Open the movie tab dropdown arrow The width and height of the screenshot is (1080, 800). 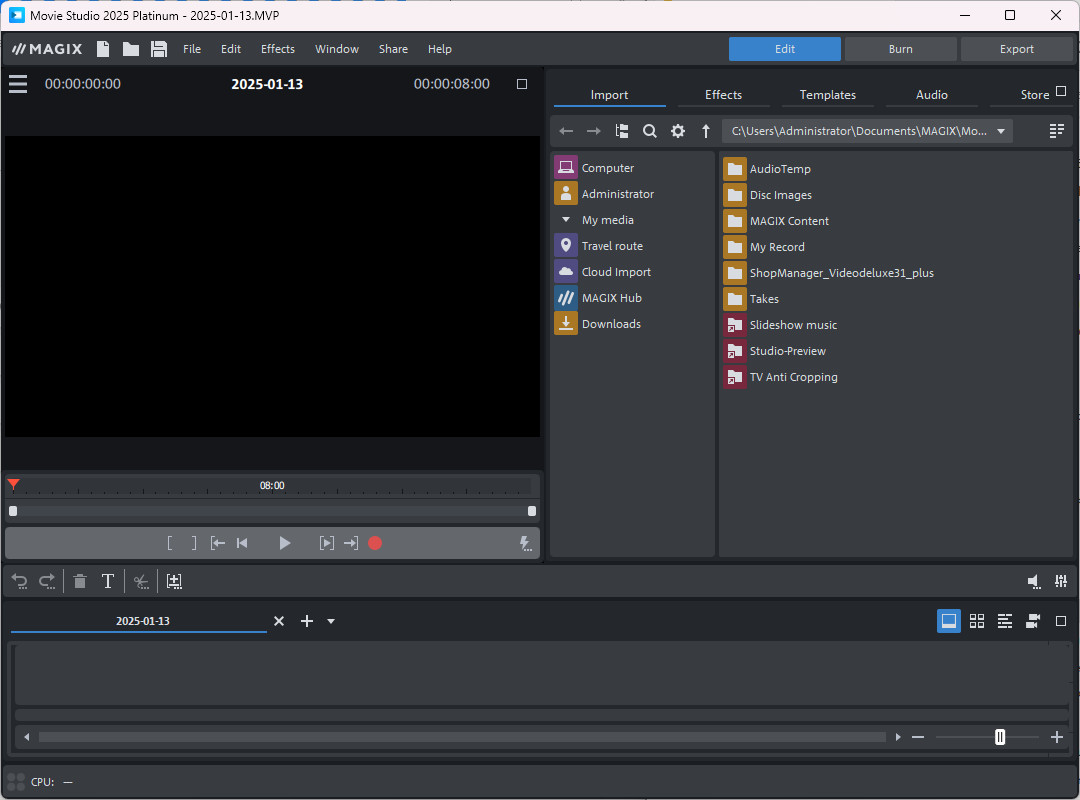[x=331, y=621]
